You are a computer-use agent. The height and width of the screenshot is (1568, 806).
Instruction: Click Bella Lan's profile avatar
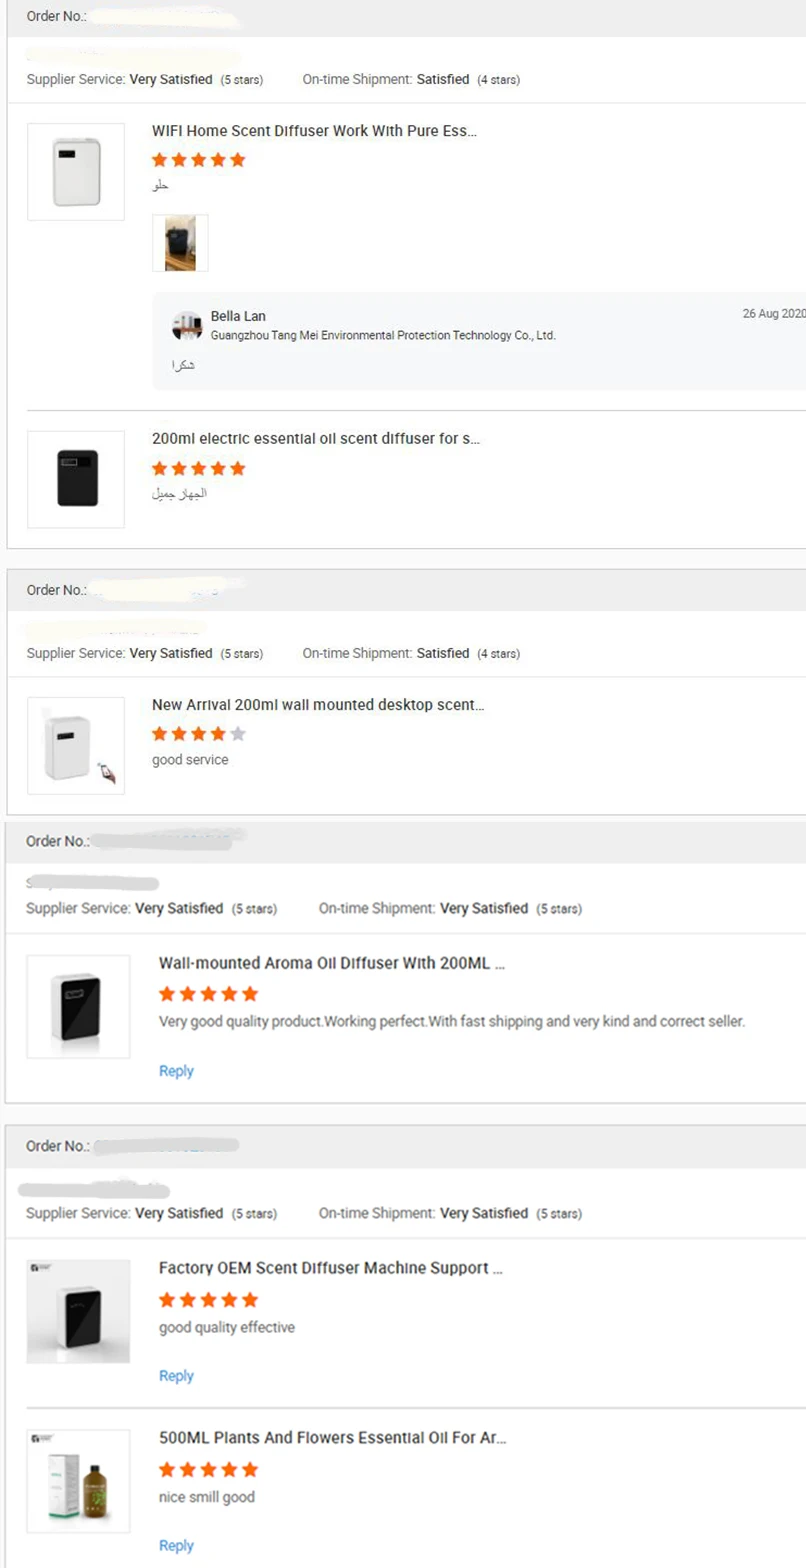pyautogui.click(x=187, y=325)
